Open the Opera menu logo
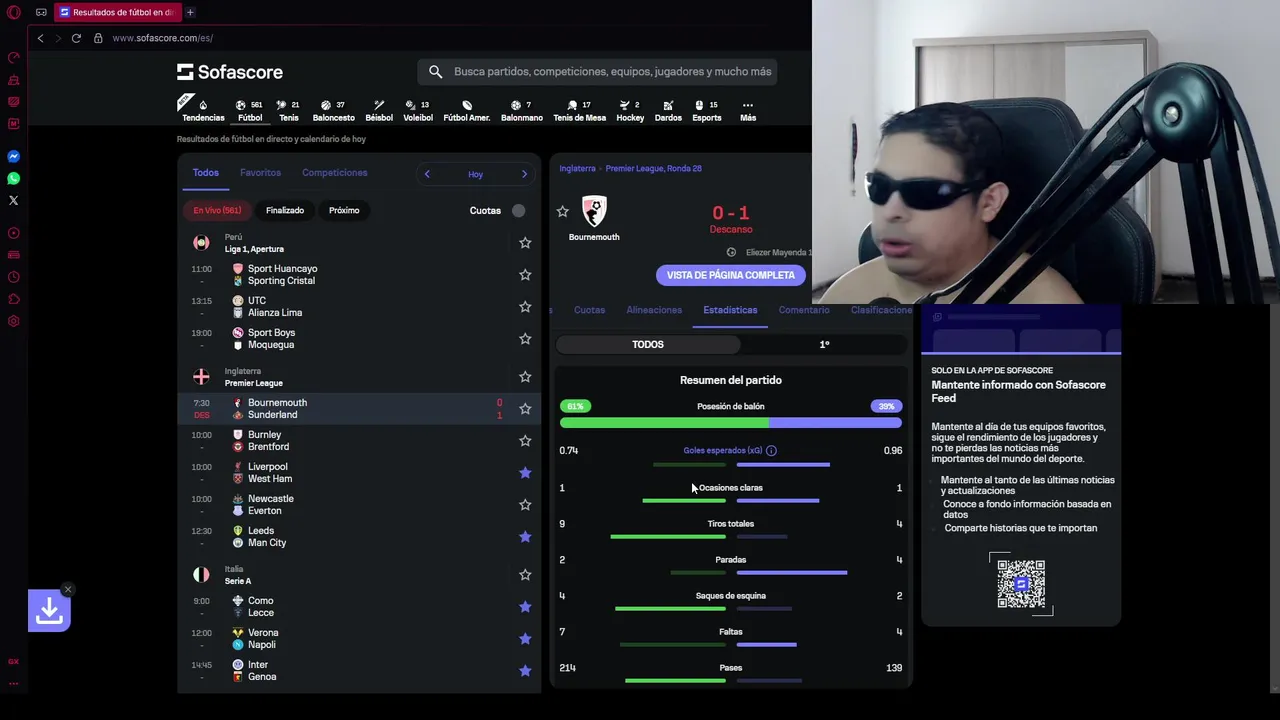This screenshot has height=720, width=1280. (13, 12)
